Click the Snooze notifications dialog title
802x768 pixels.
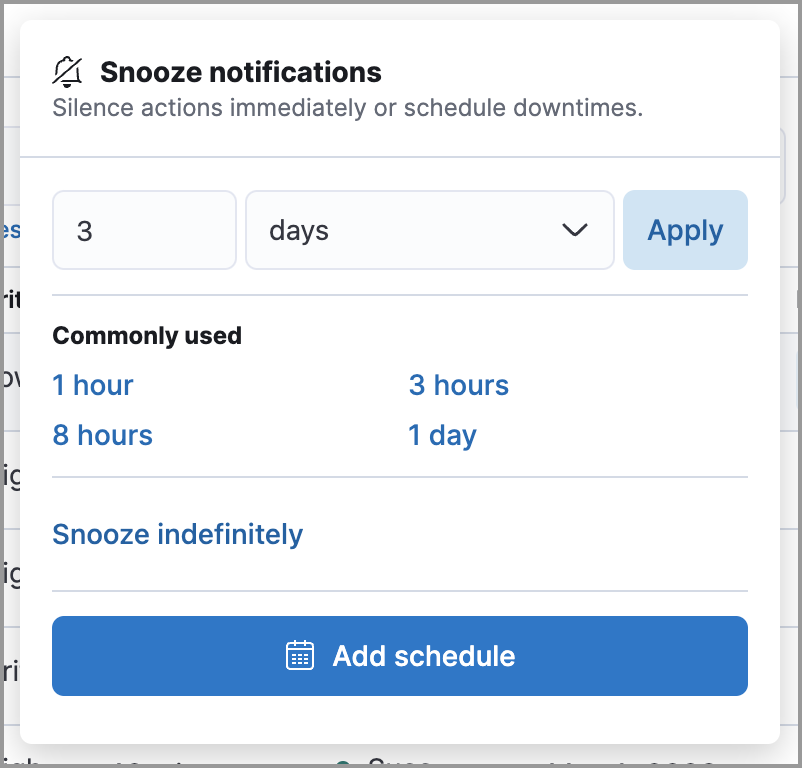[240, 71]
